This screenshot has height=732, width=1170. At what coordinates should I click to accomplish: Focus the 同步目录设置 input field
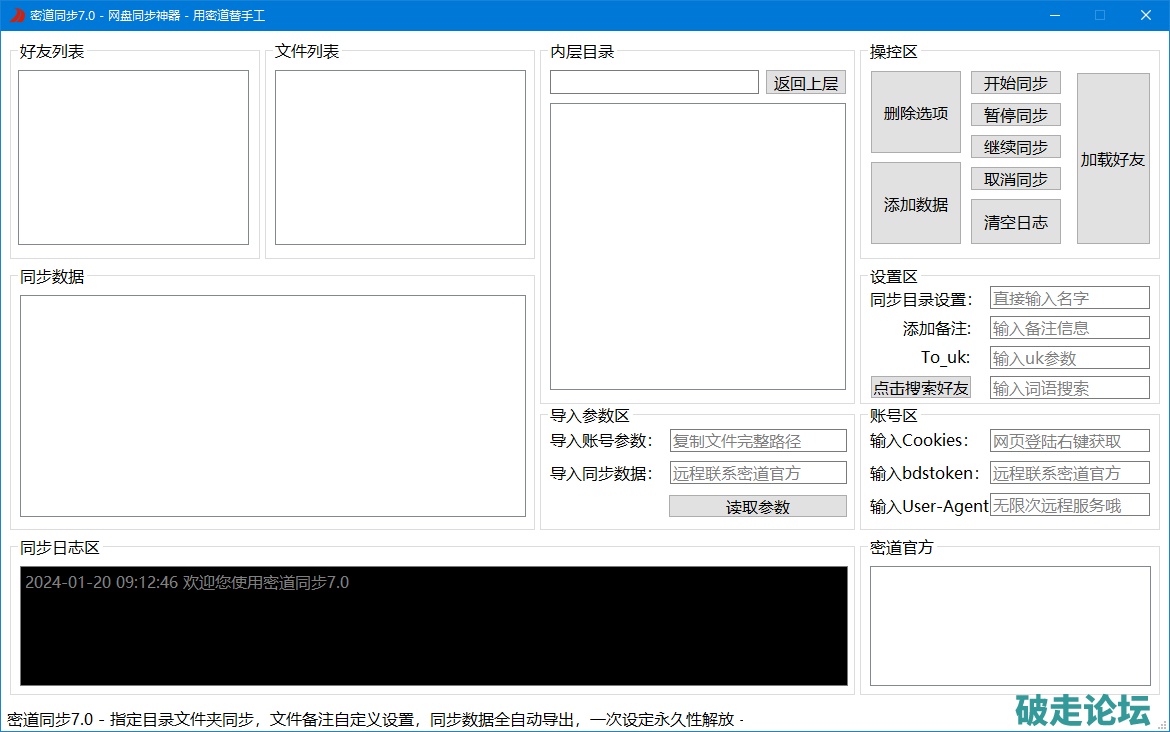(1069, 298)
